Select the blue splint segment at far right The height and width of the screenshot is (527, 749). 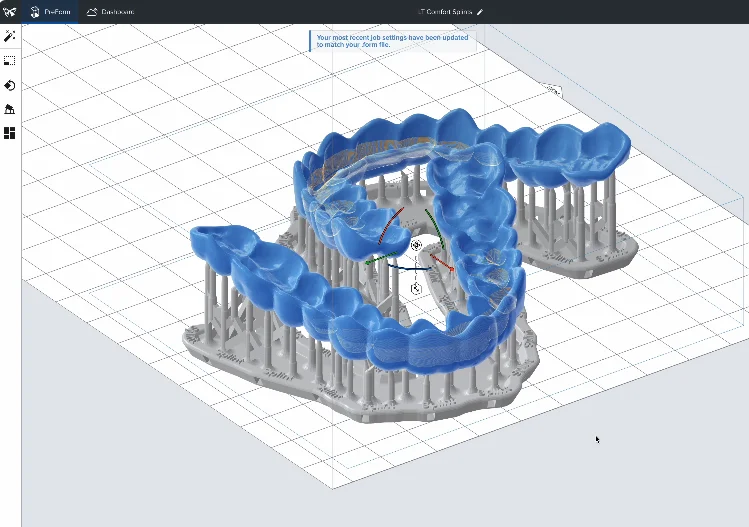(568, 153)
